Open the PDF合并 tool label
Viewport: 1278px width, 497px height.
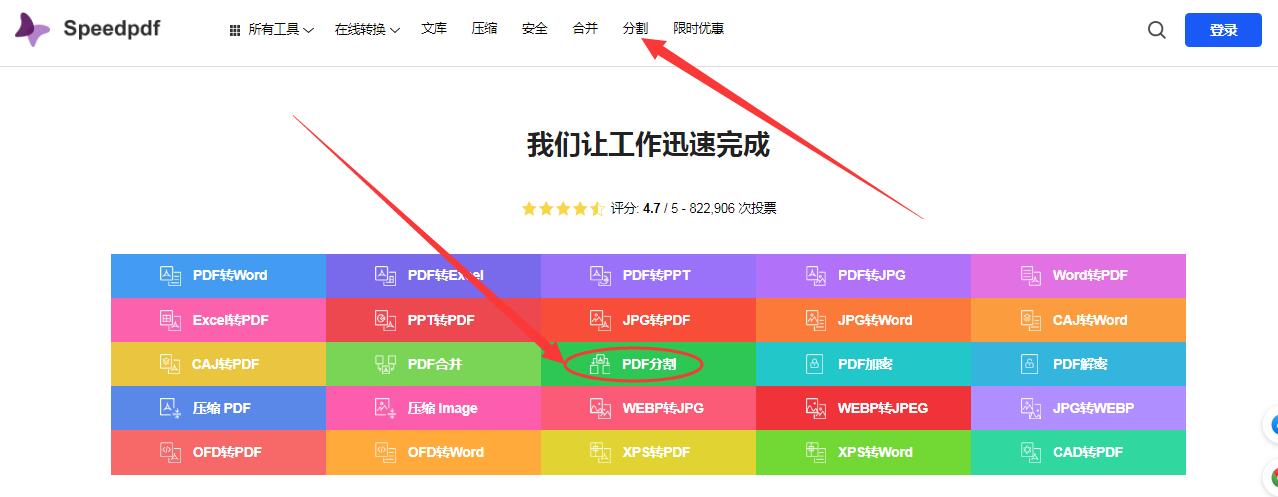coord(435,364)
